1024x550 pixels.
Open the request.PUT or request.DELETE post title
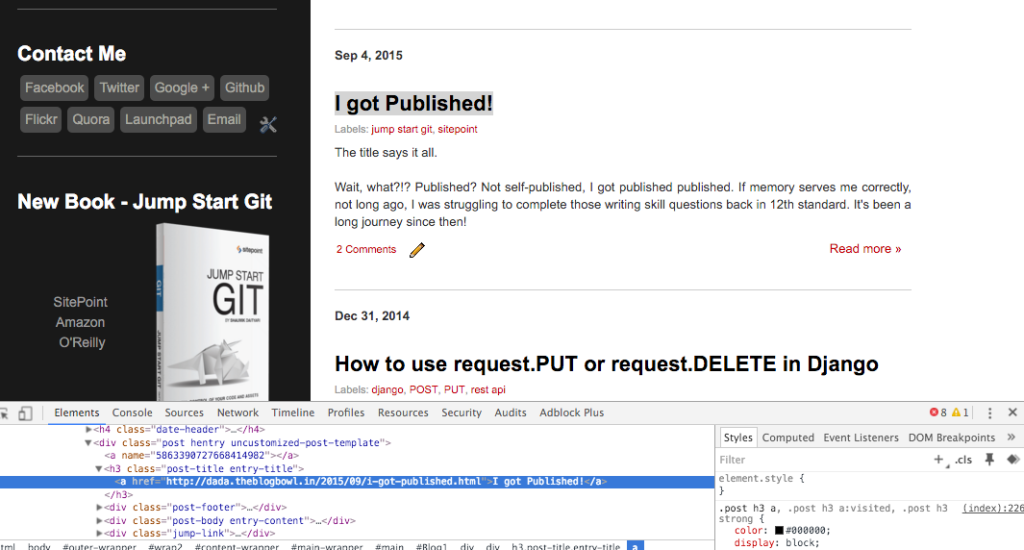pyautogui.click(x=606, y=364)
